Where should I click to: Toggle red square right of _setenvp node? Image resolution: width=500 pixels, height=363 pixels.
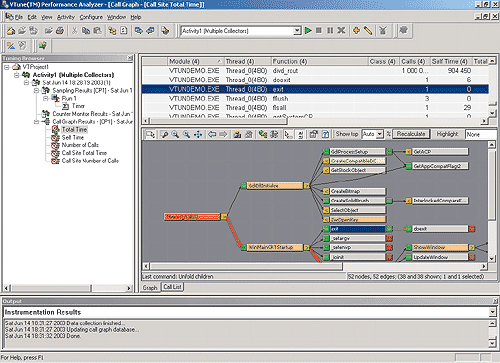tap(389, 248)
